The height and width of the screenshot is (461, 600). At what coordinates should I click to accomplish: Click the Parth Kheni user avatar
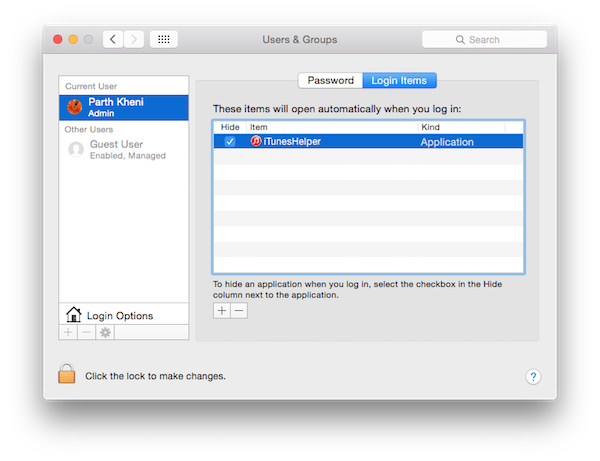coord(75,107)
